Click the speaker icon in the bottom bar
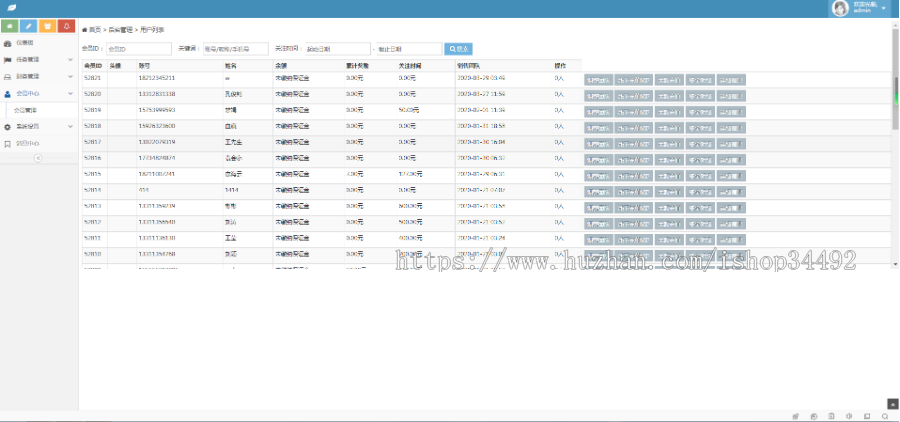Viewport: 900px width, 422px height. click(849, 415)
